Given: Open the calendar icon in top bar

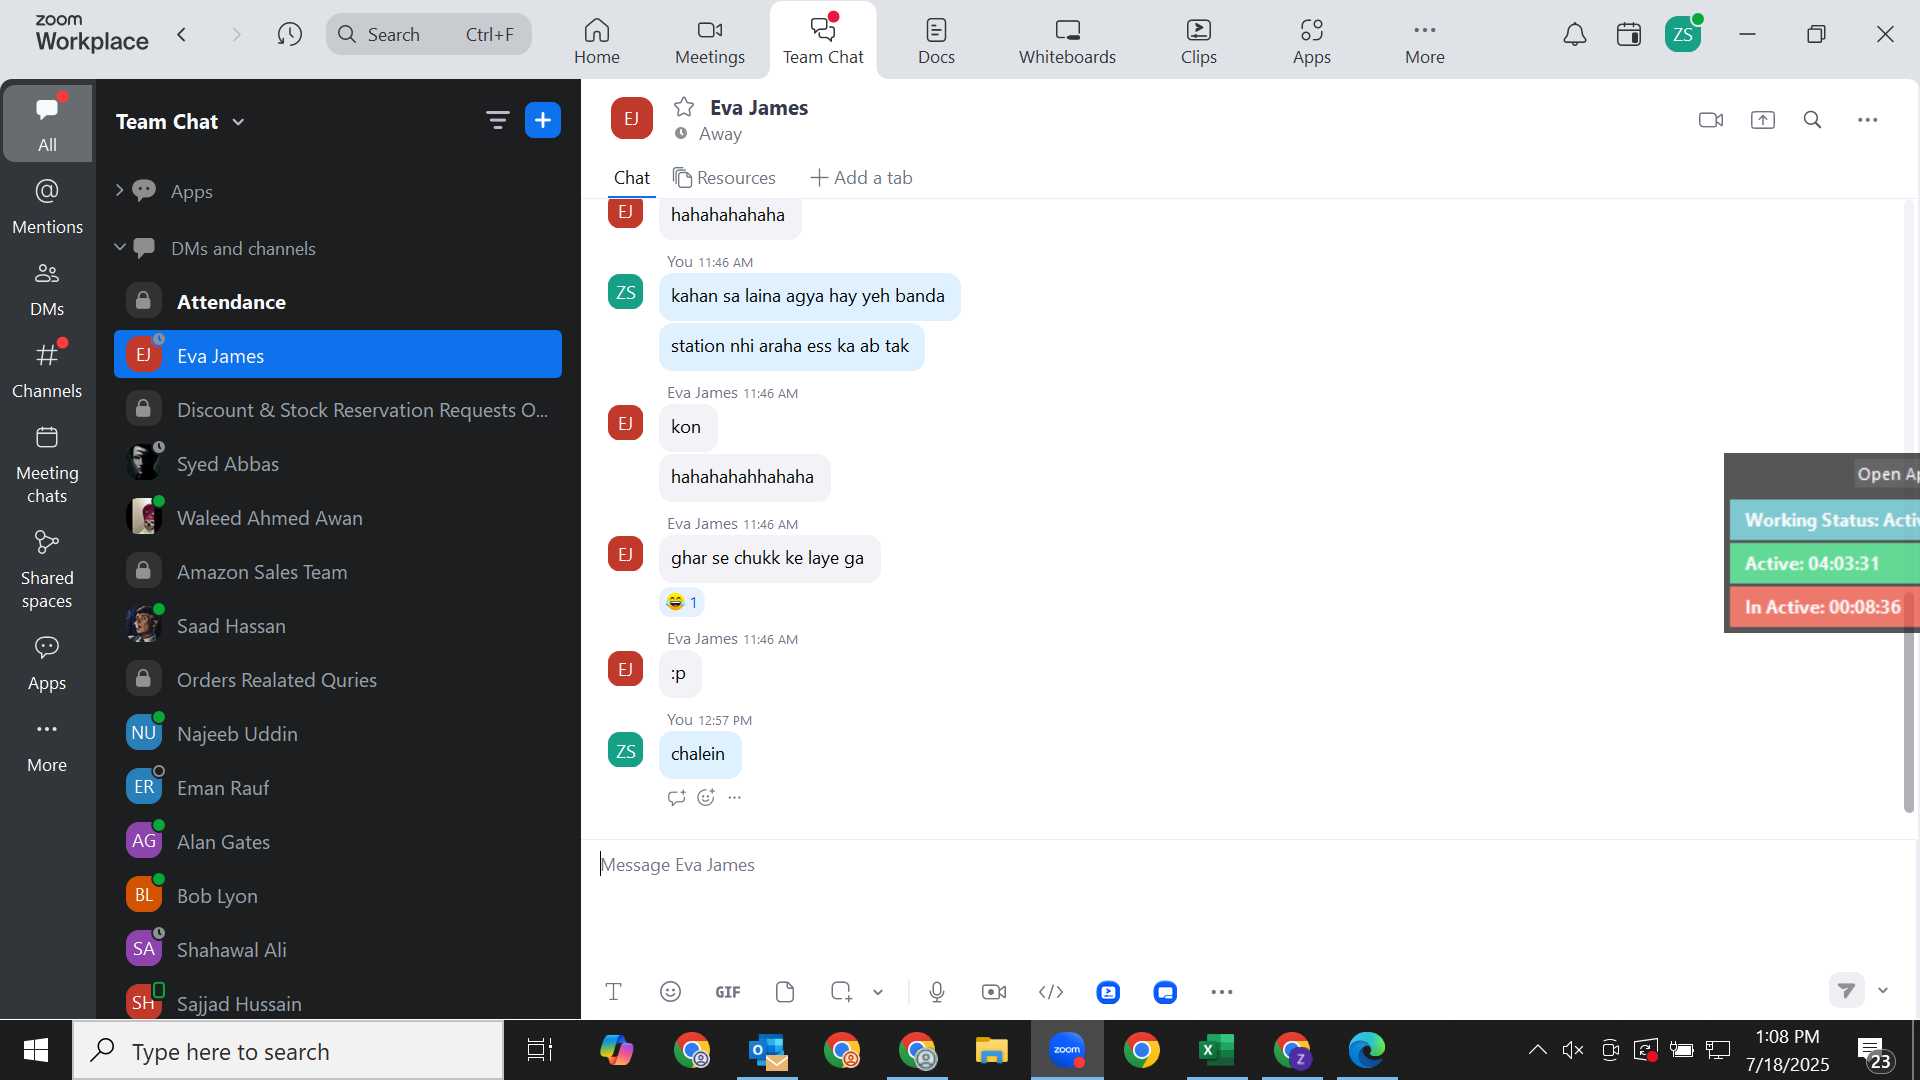Looking at the screenshot, I should (1629, 35).
